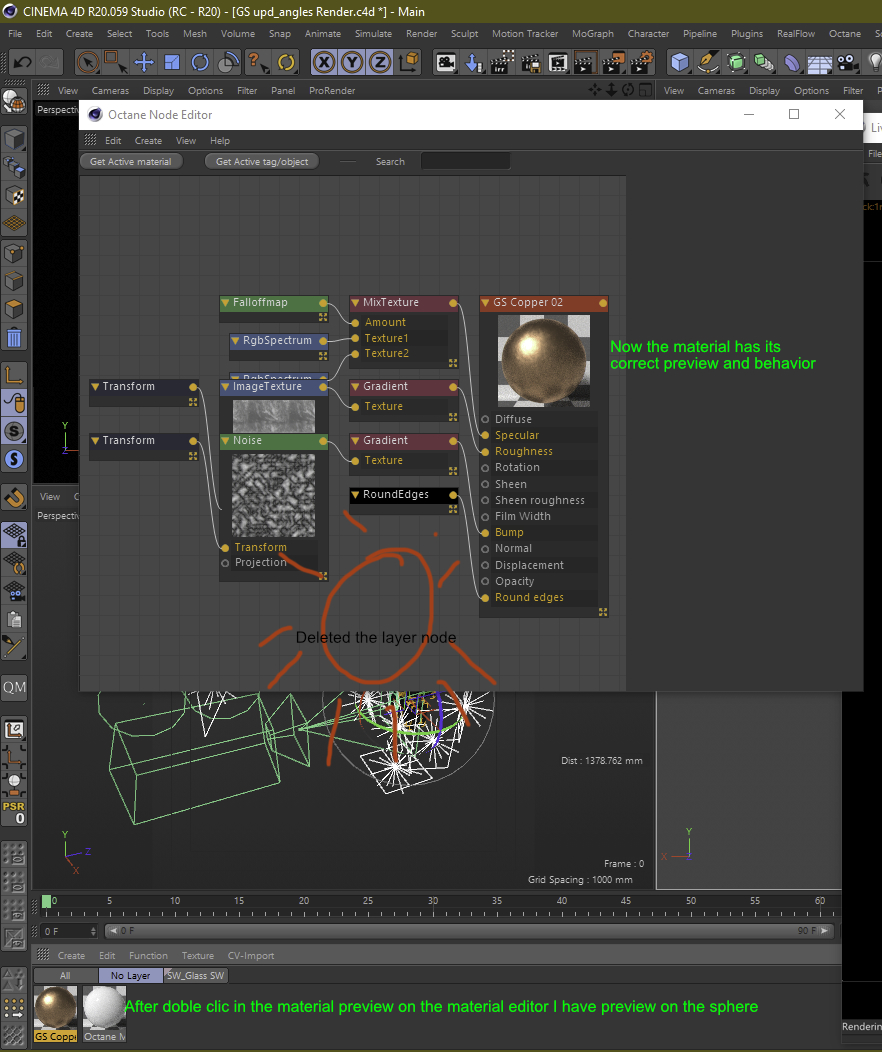Open the Create menu in Node Editor

coord(148,141)
